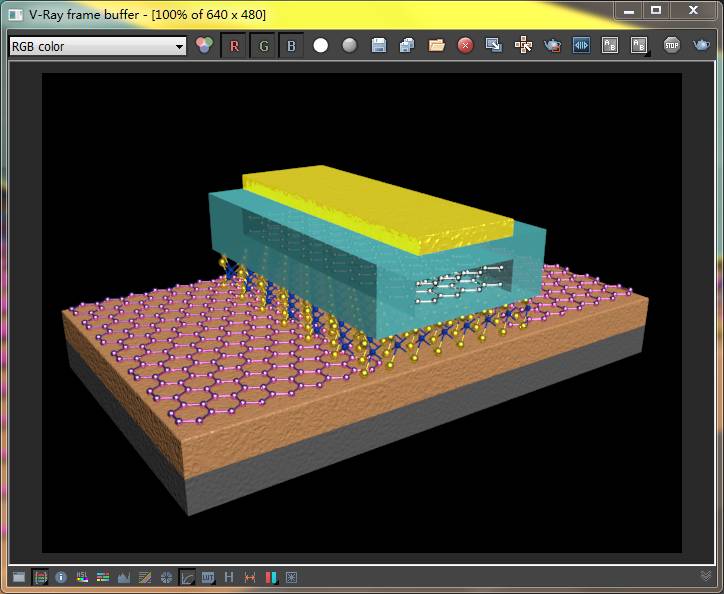Enable monochromatic mode gray circle
The height and width of the screenshot is (594, 724).
349,46
